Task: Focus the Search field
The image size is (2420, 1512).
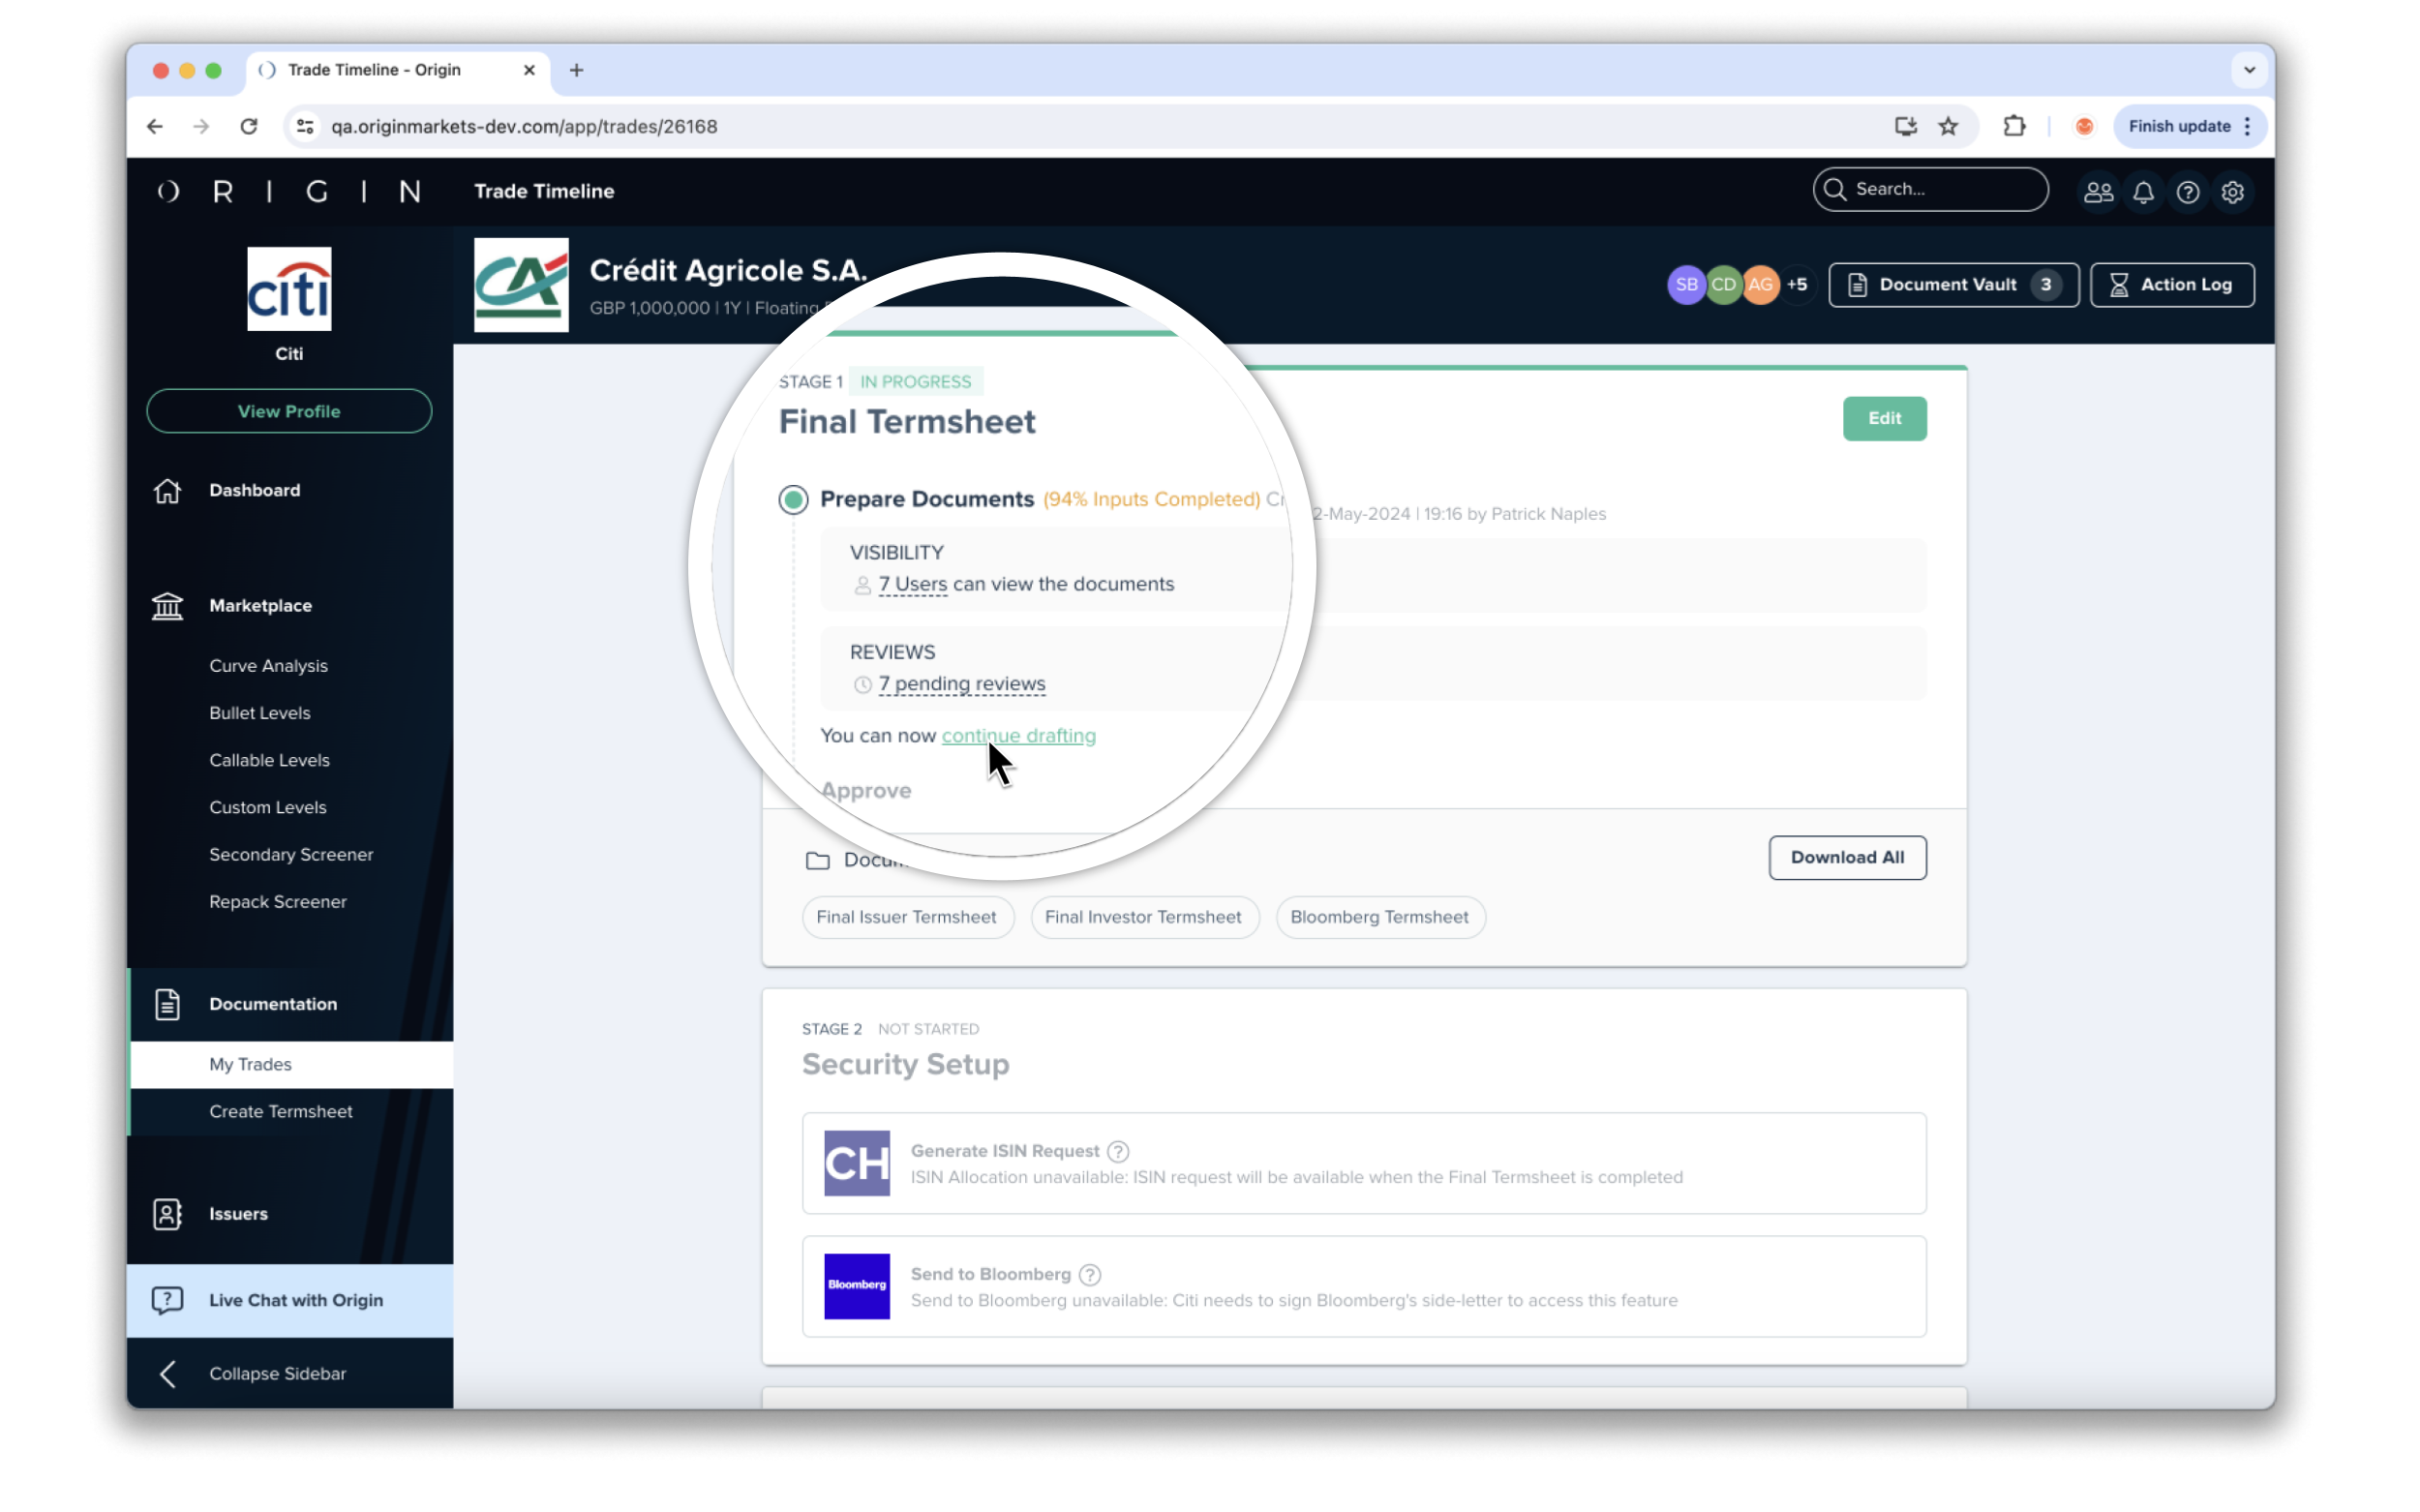Action: (x=1930, y=189)
